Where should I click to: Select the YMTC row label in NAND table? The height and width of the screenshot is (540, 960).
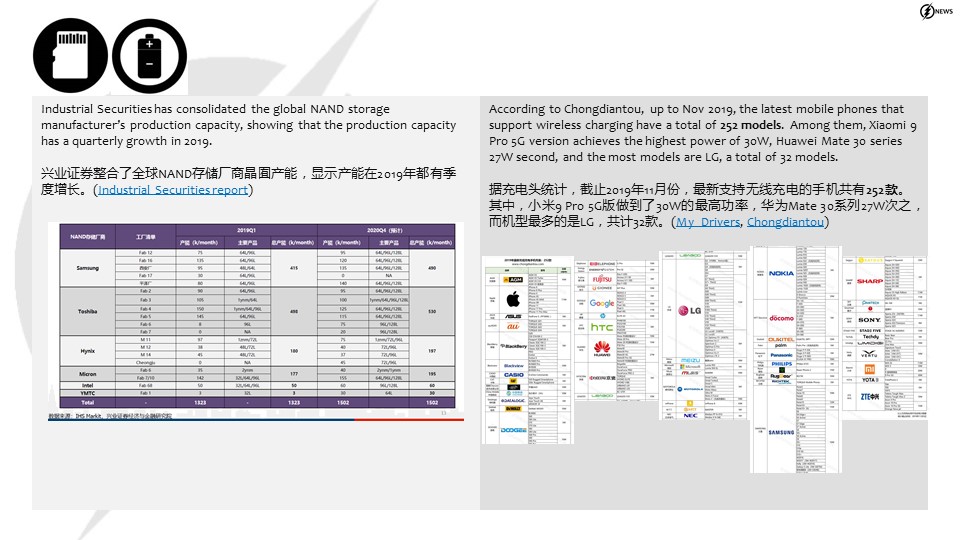[x=88, y=393]
